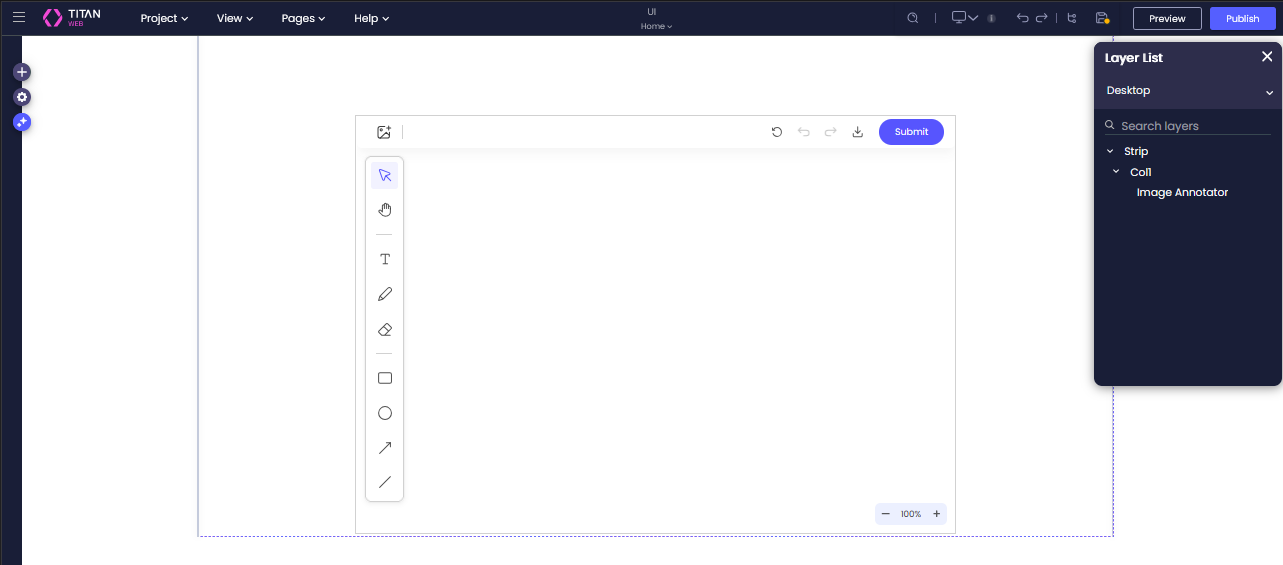This screenshot has height=565, width=1283.
Task: Click the annotator redo arrow
Action: [830, 132]
